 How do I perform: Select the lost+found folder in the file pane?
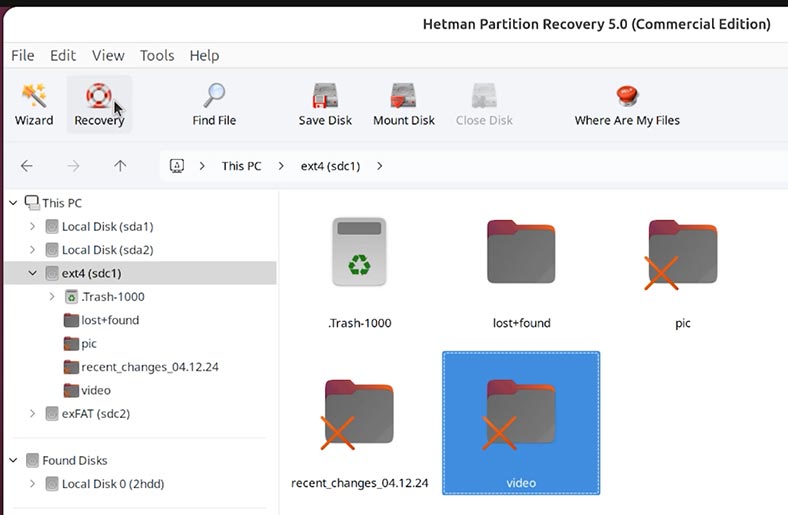[x=521, y=273]
